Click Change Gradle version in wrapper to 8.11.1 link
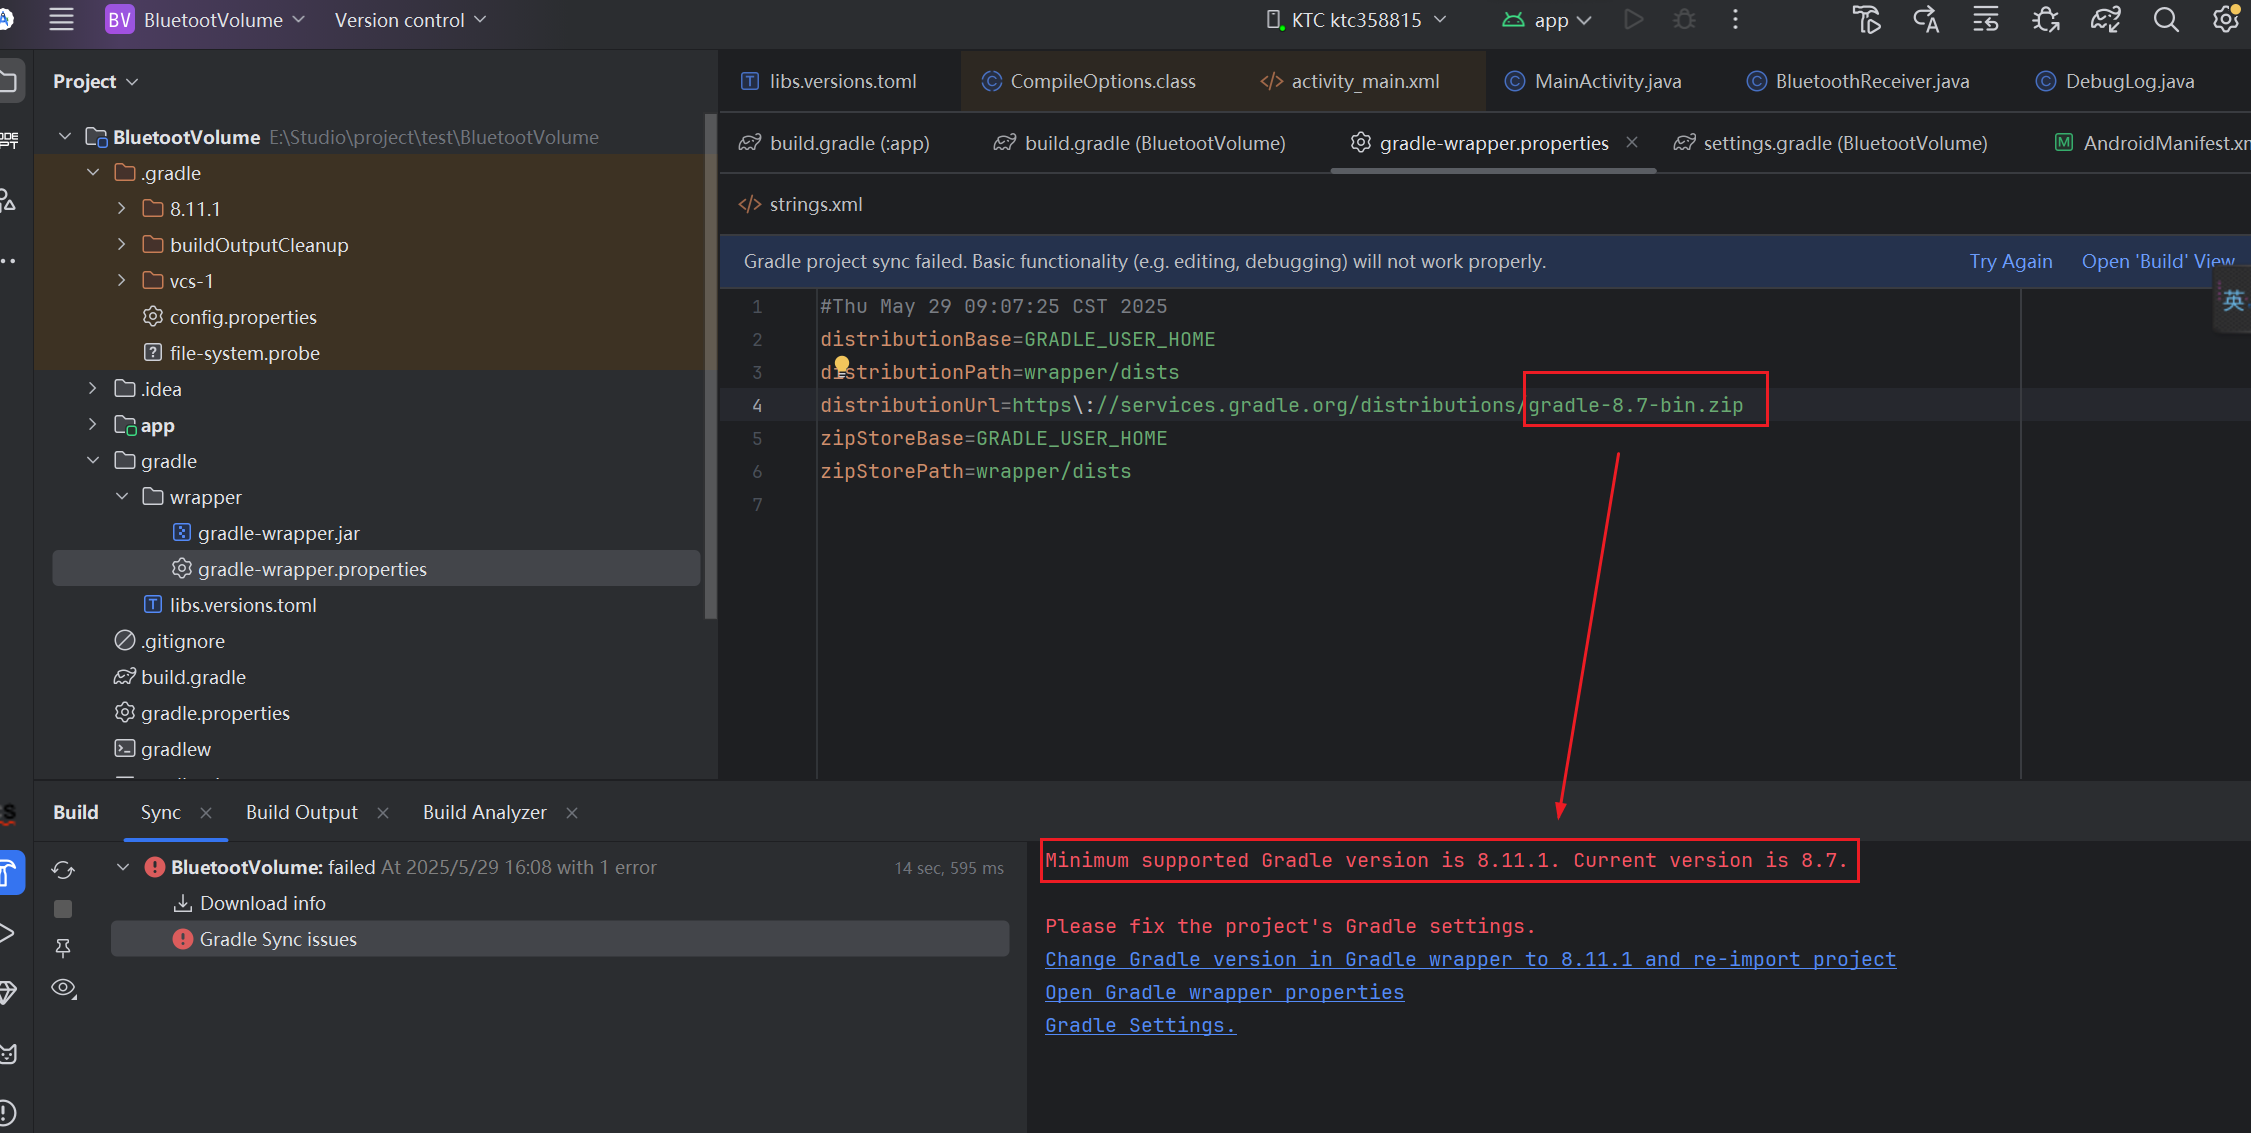This screenshot has width=2251, height=1133. coord(1470,959)
